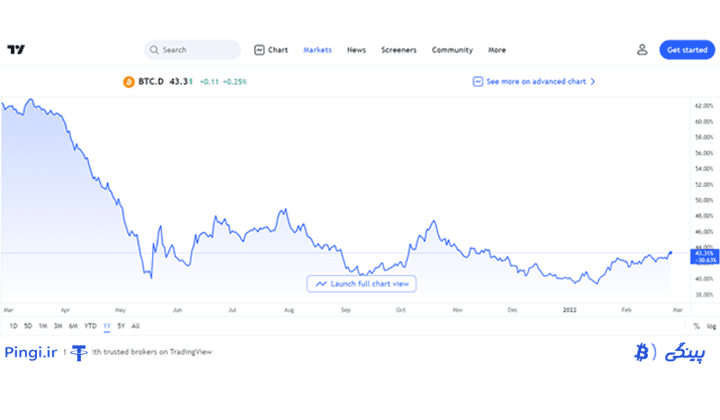
Task: Click the 43.31 price value
Action: tap(181, 81)
